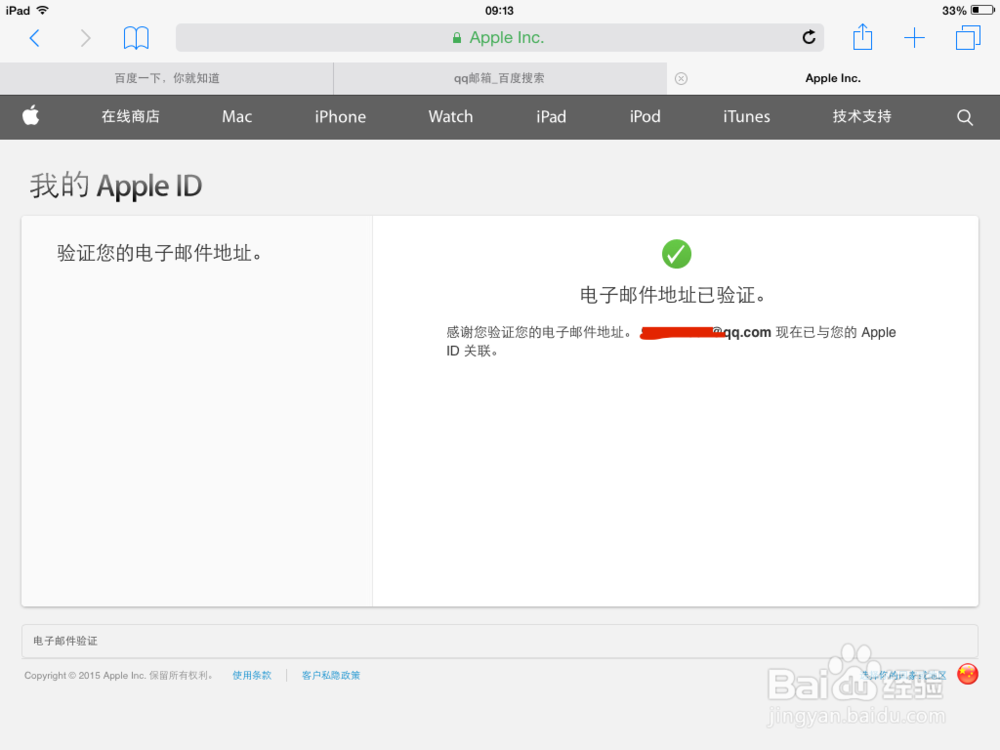Tap the green padlock in the address bar

[x=457, y=38]
